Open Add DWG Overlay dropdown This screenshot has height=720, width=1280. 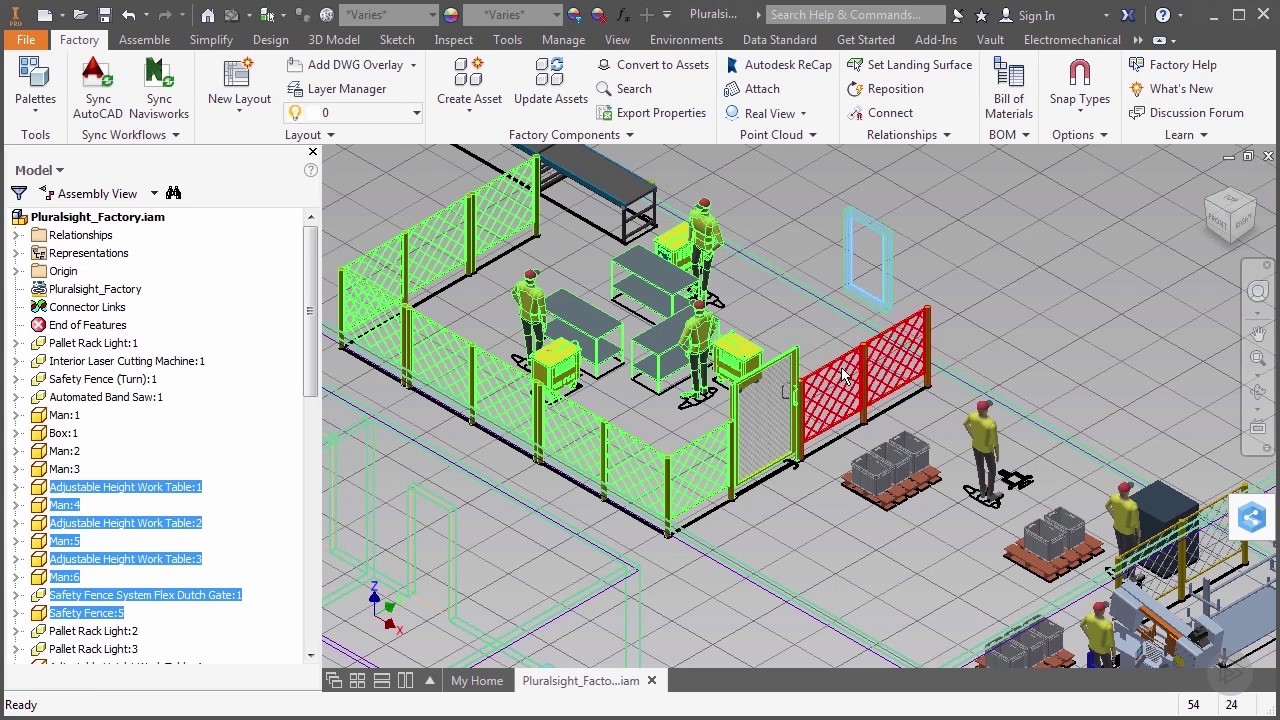413,65
